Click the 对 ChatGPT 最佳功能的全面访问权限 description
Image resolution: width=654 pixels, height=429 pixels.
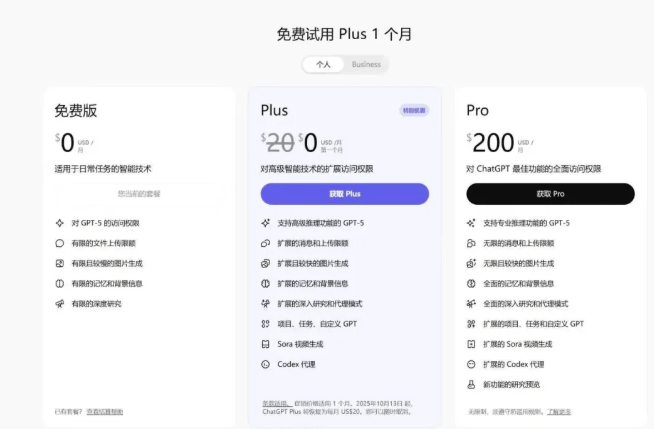534,169
